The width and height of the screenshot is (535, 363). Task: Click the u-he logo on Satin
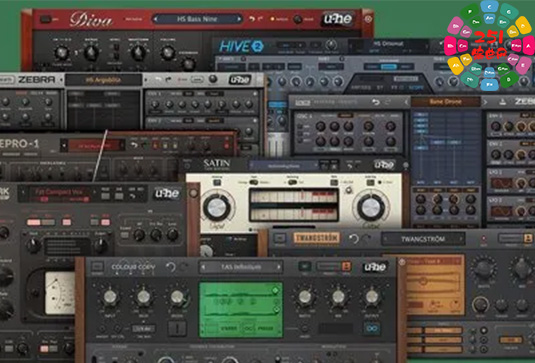[x=385, y=165]
